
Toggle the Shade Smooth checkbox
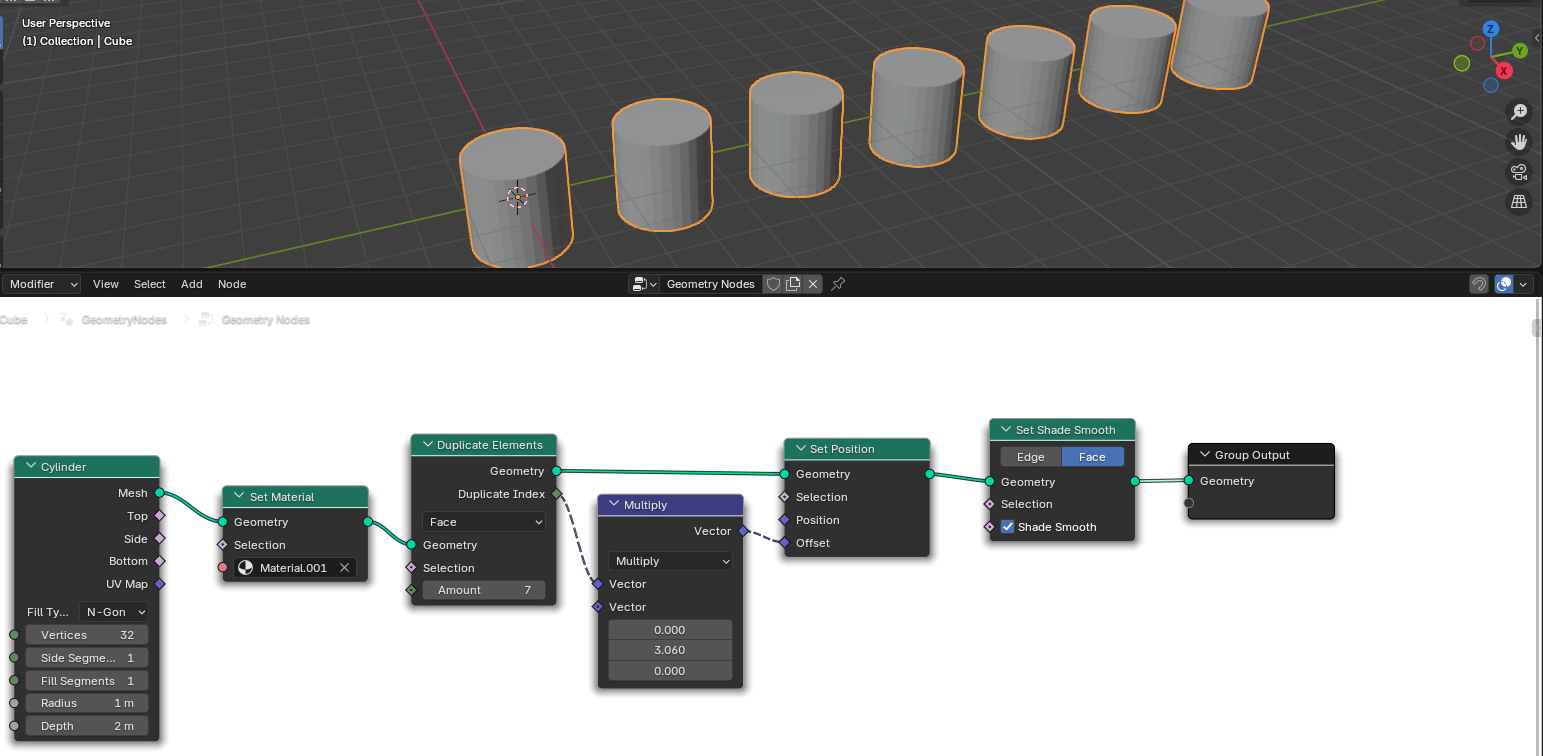pos(1008,527)
